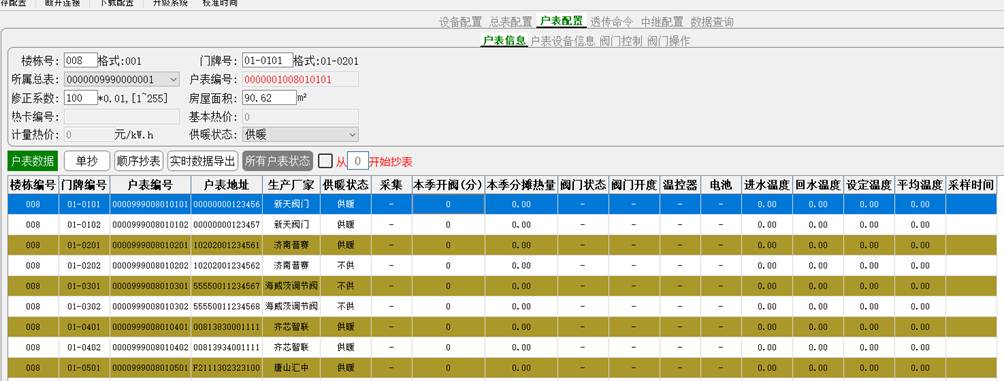Check the 从...开始抄表 checkbox
This screenshot has height=381, width=1004.
(x=325, y=161)
